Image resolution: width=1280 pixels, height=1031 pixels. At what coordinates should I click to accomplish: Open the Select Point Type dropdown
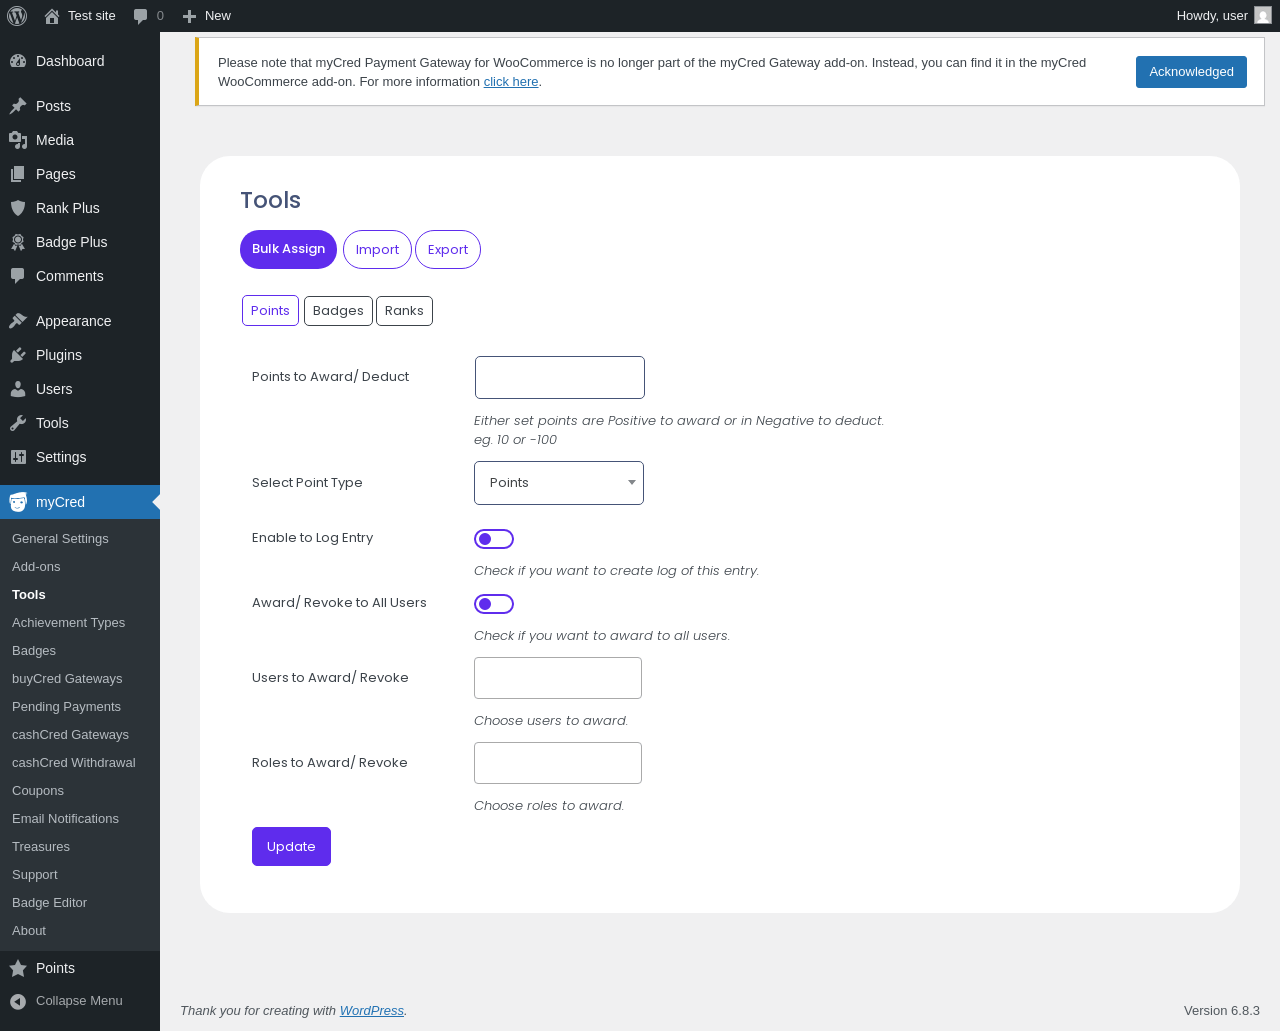[559, 483]
